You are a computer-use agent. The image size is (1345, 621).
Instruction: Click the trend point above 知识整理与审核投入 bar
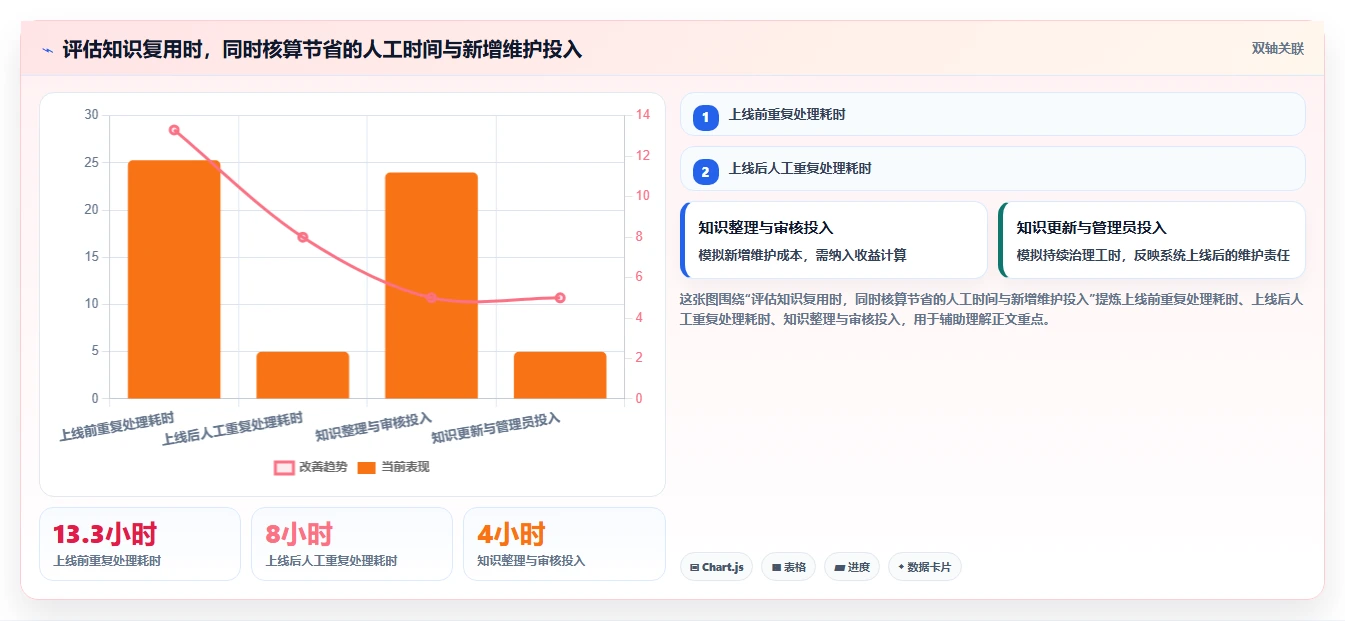[431, 298]
